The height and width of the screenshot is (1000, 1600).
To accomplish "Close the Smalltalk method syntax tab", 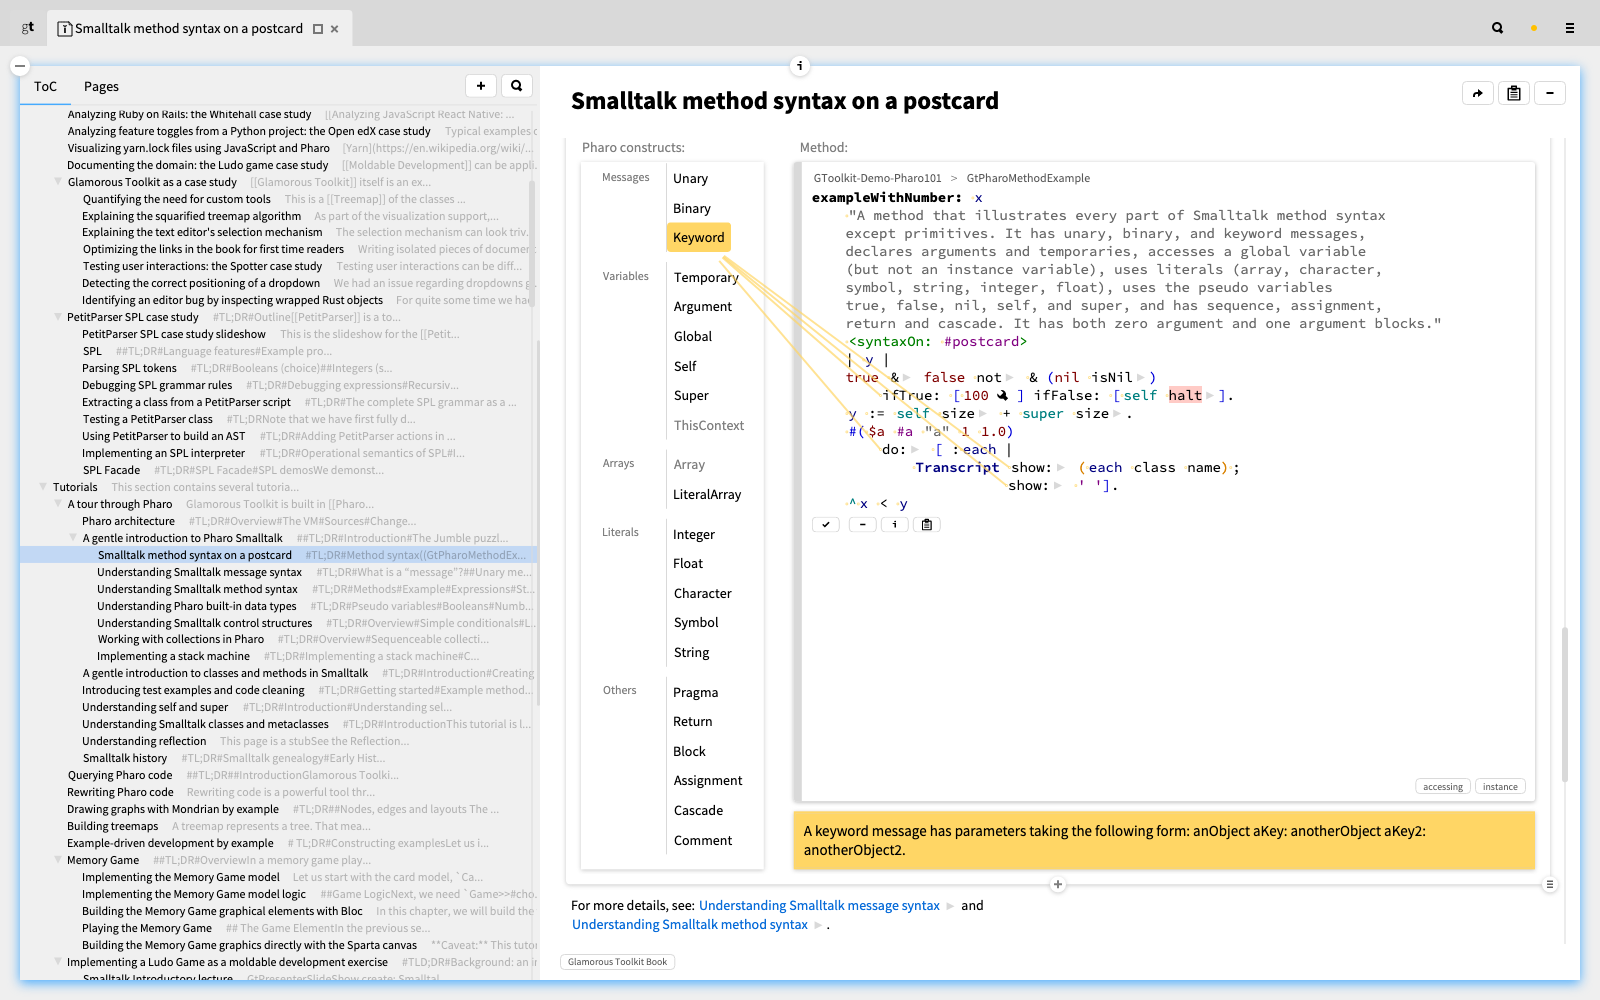I will pyautogui.click(x=335, y=29).
